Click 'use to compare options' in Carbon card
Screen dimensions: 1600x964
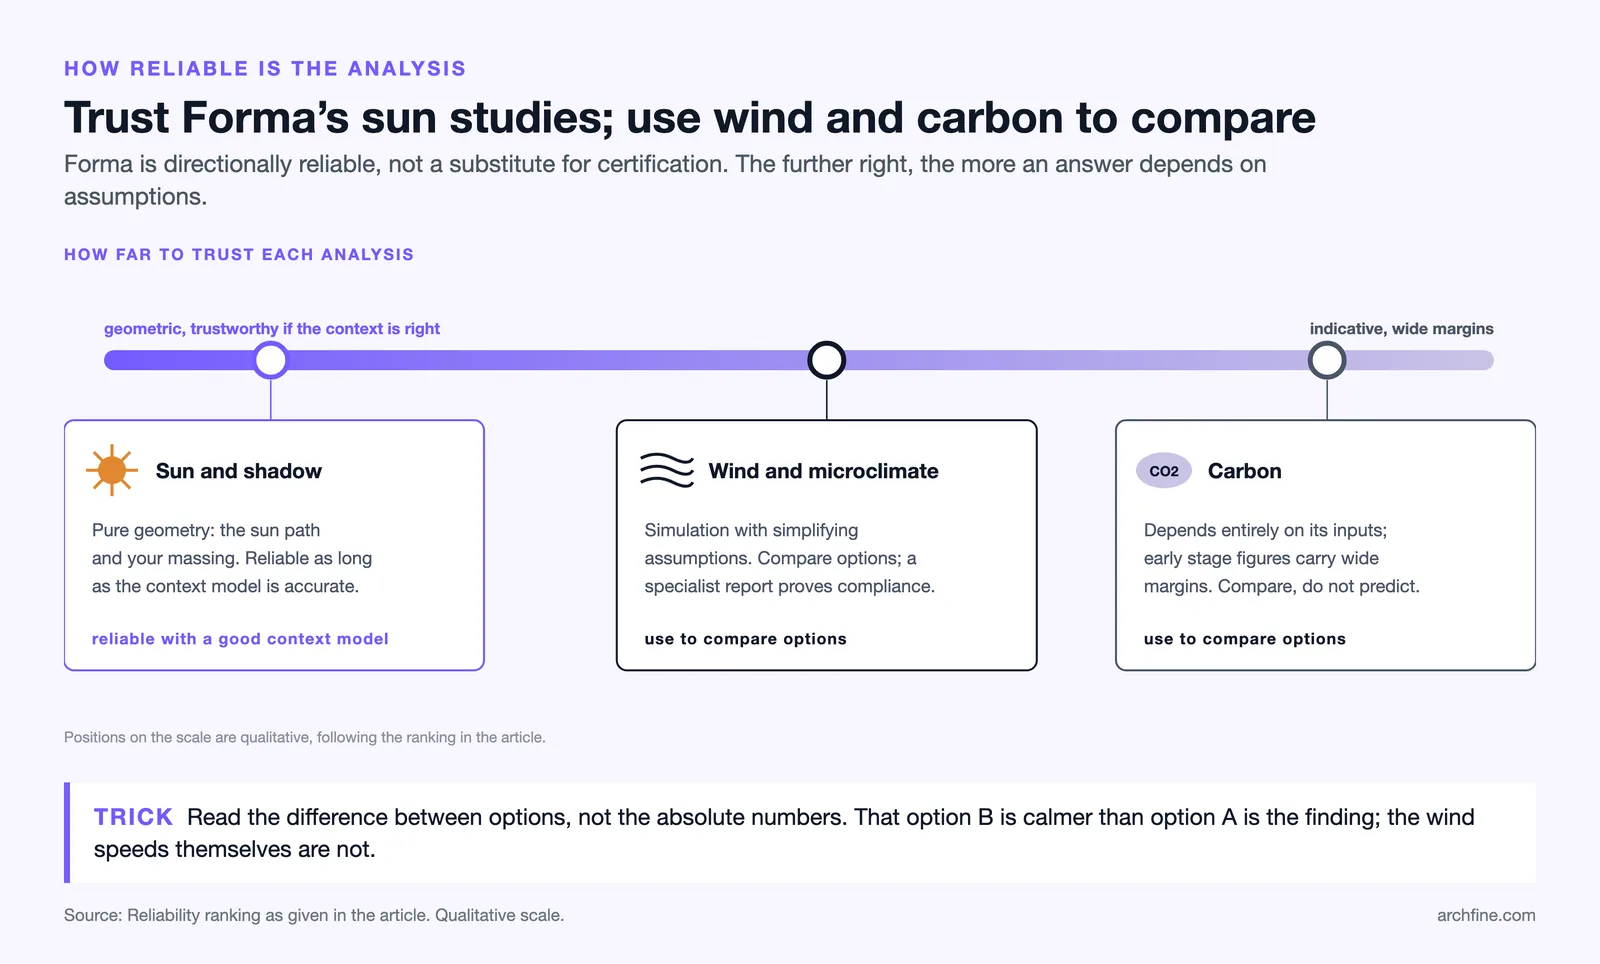(x=1245, y=639)
